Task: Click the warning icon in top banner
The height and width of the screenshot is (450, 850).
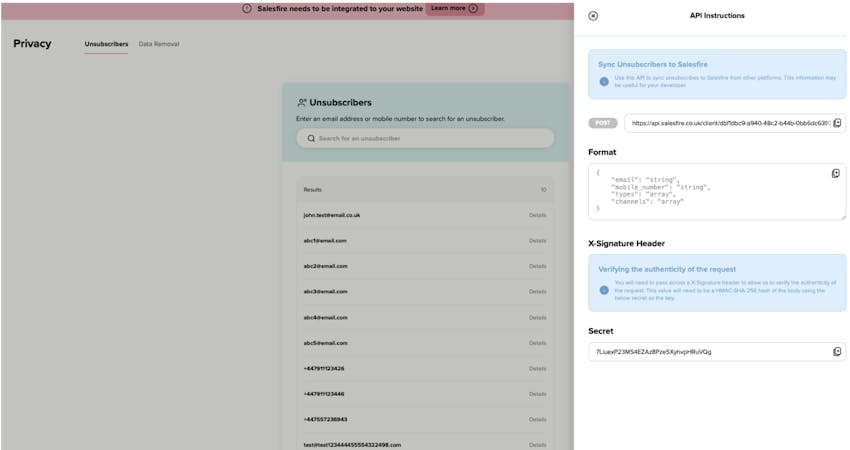Action: pos(247,9)
